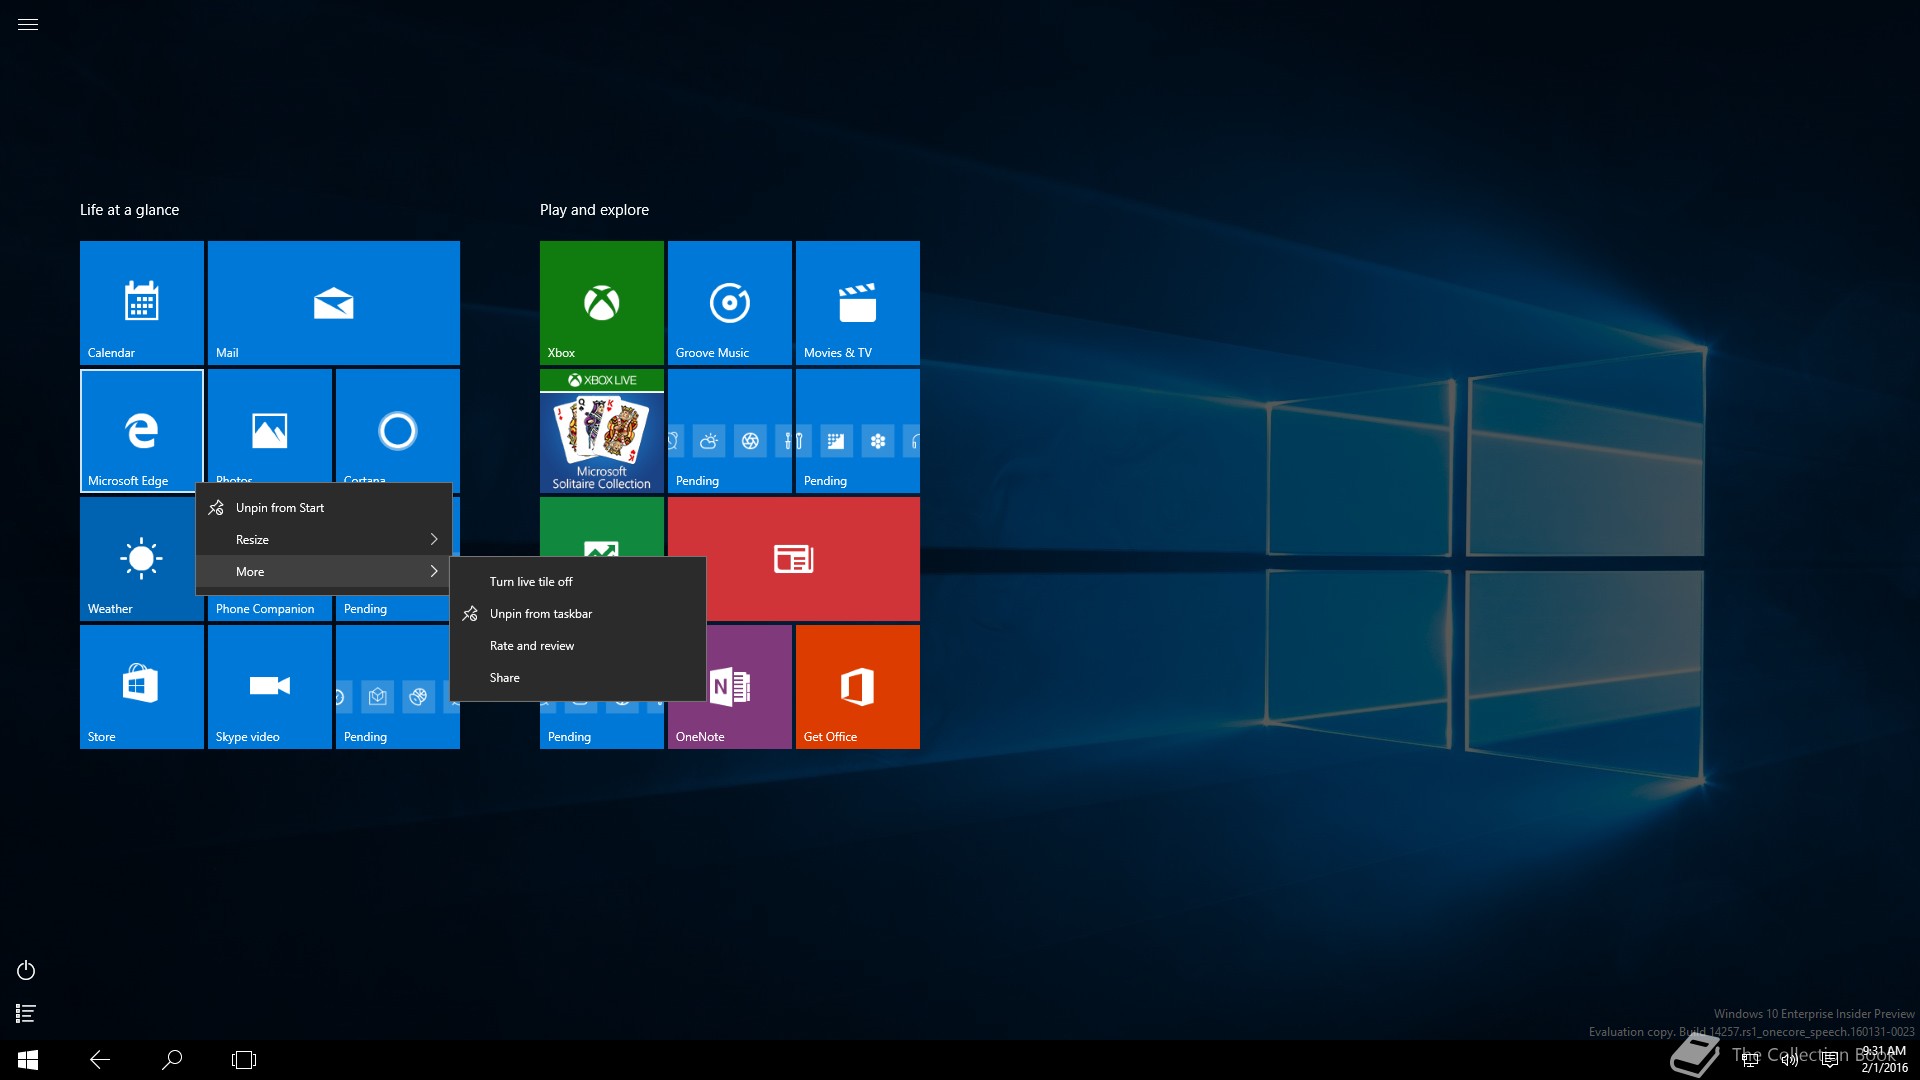Choose Turn live tile off

click(578, 582)
